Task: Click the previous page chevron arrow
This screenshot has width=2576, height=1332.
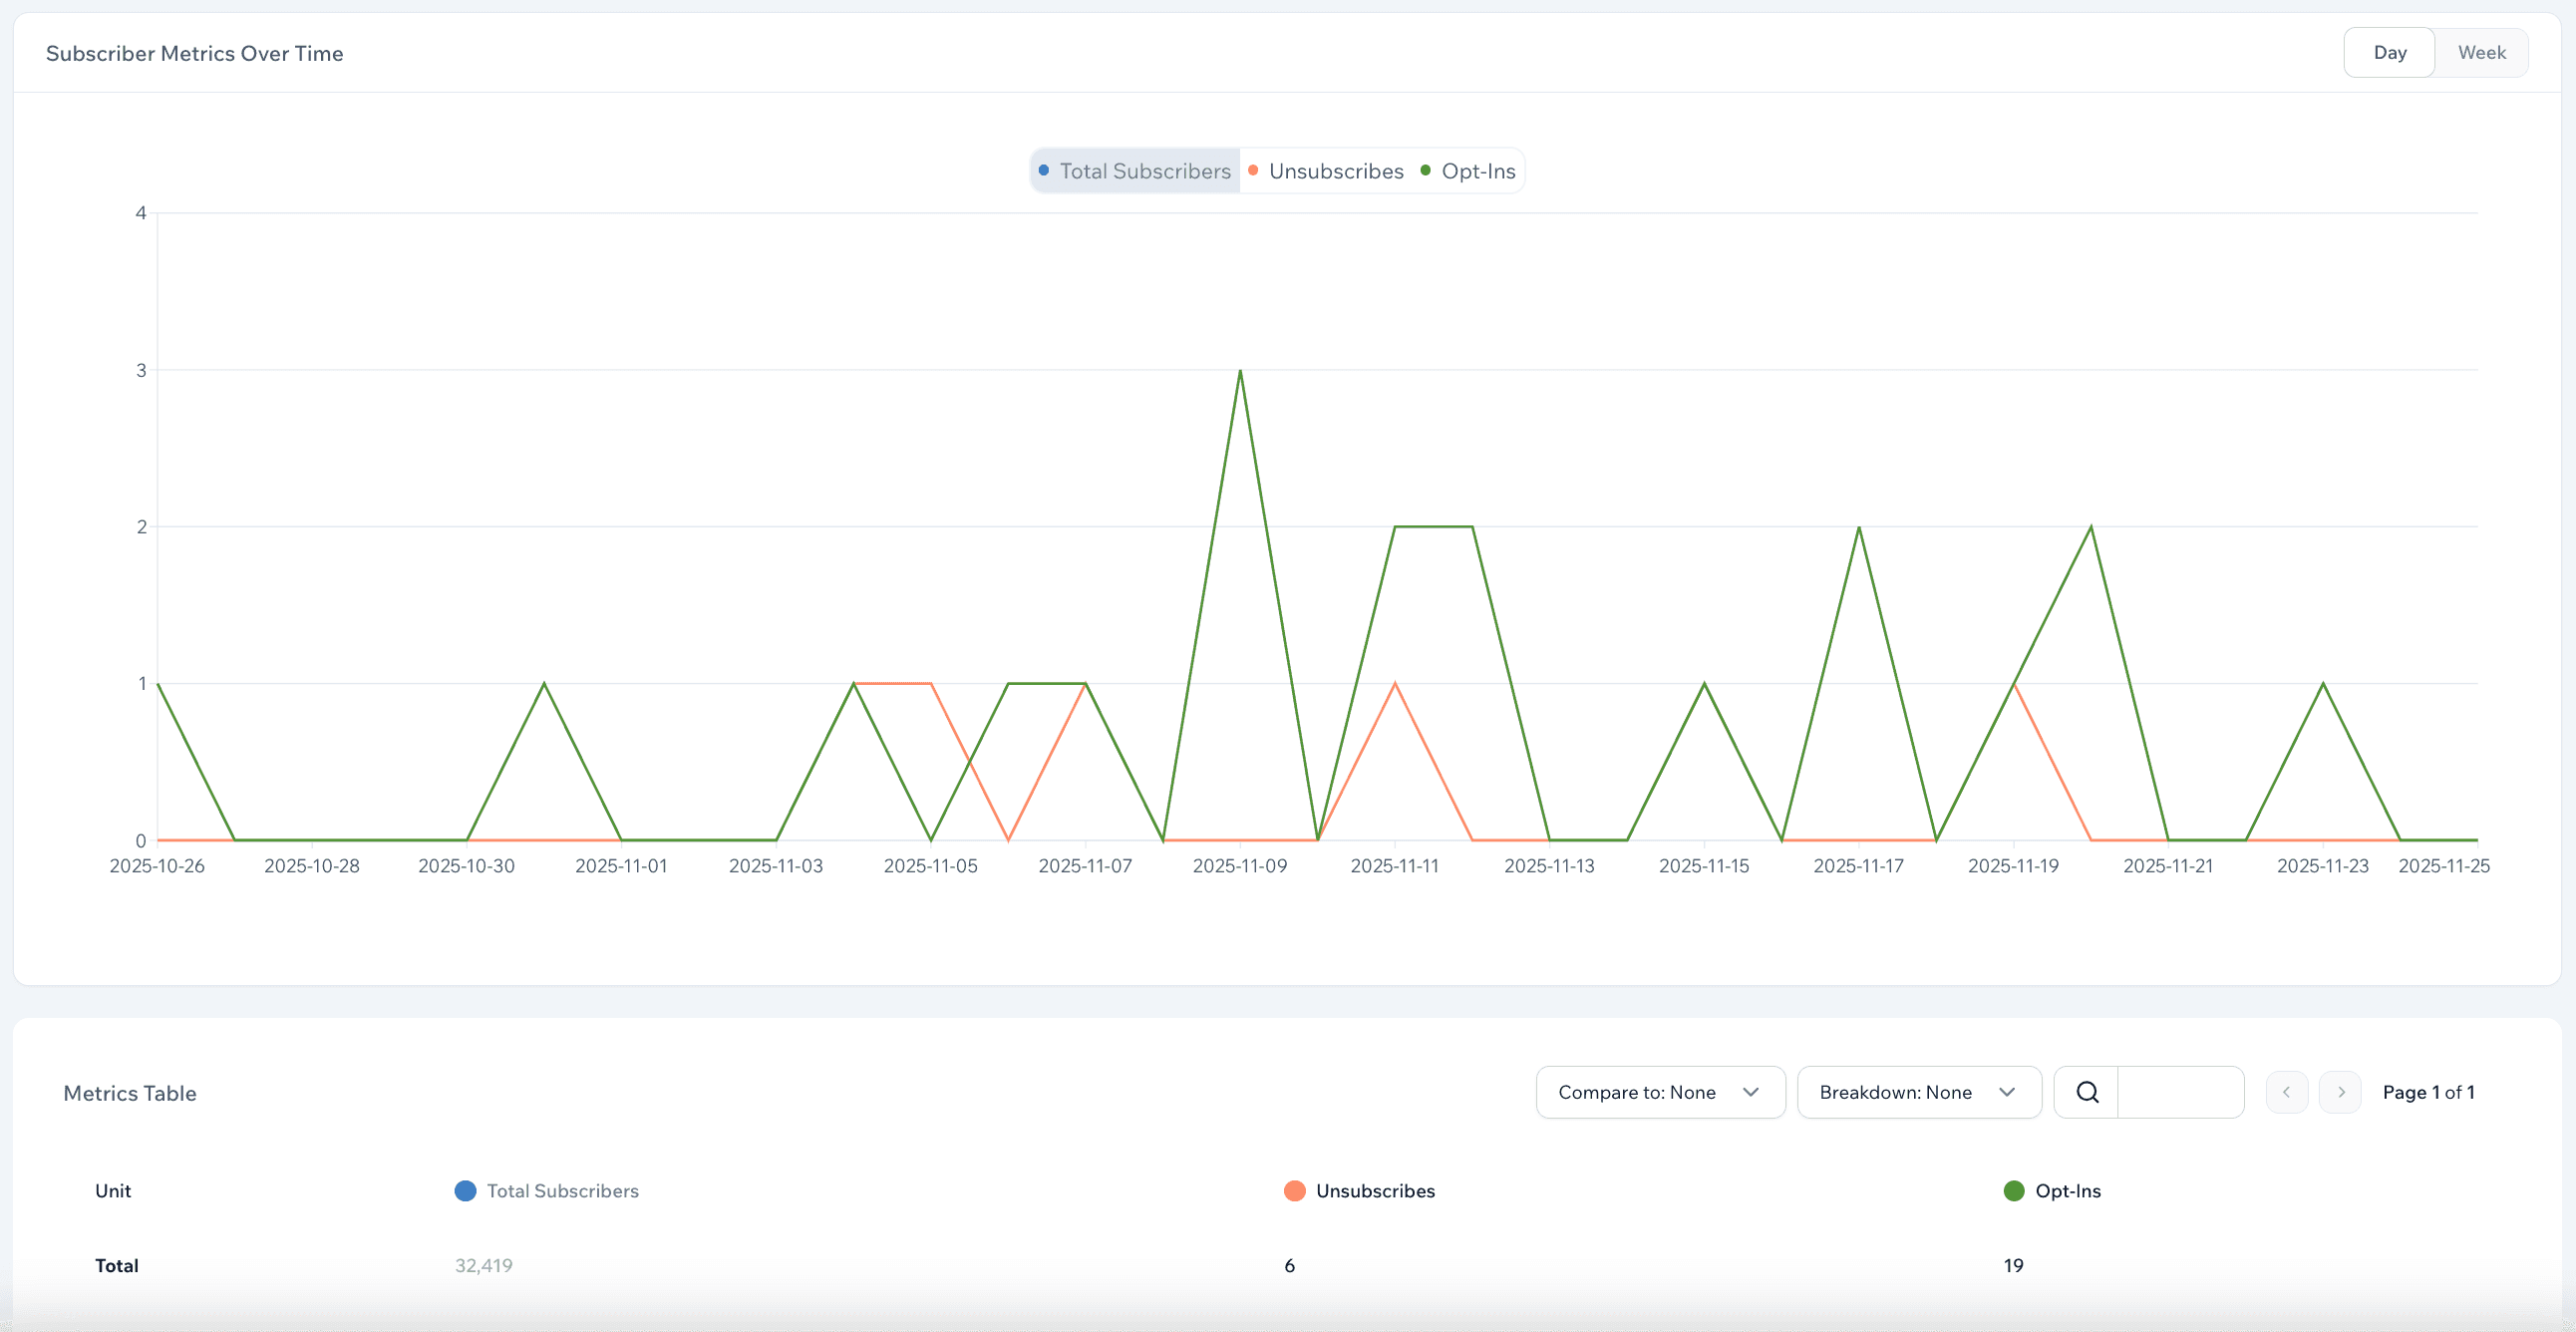Action: click(2287, 1092)
